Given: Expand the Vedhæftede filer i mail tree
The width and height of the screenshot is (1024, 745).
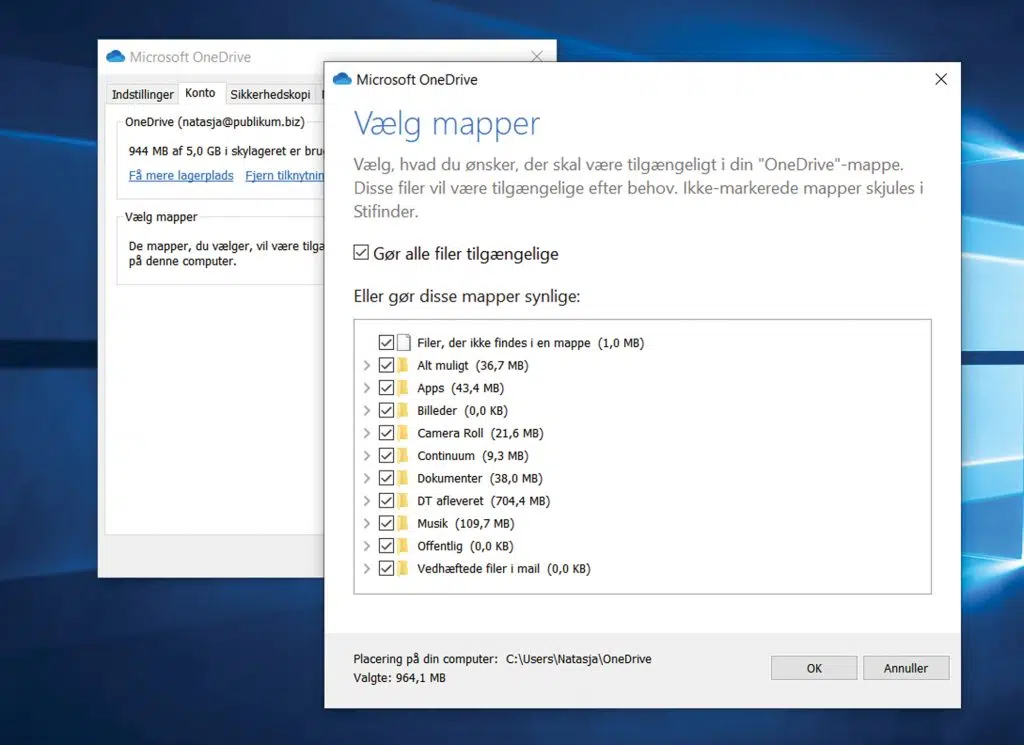Looking at the screenshot, I should [x=367, y=568].
